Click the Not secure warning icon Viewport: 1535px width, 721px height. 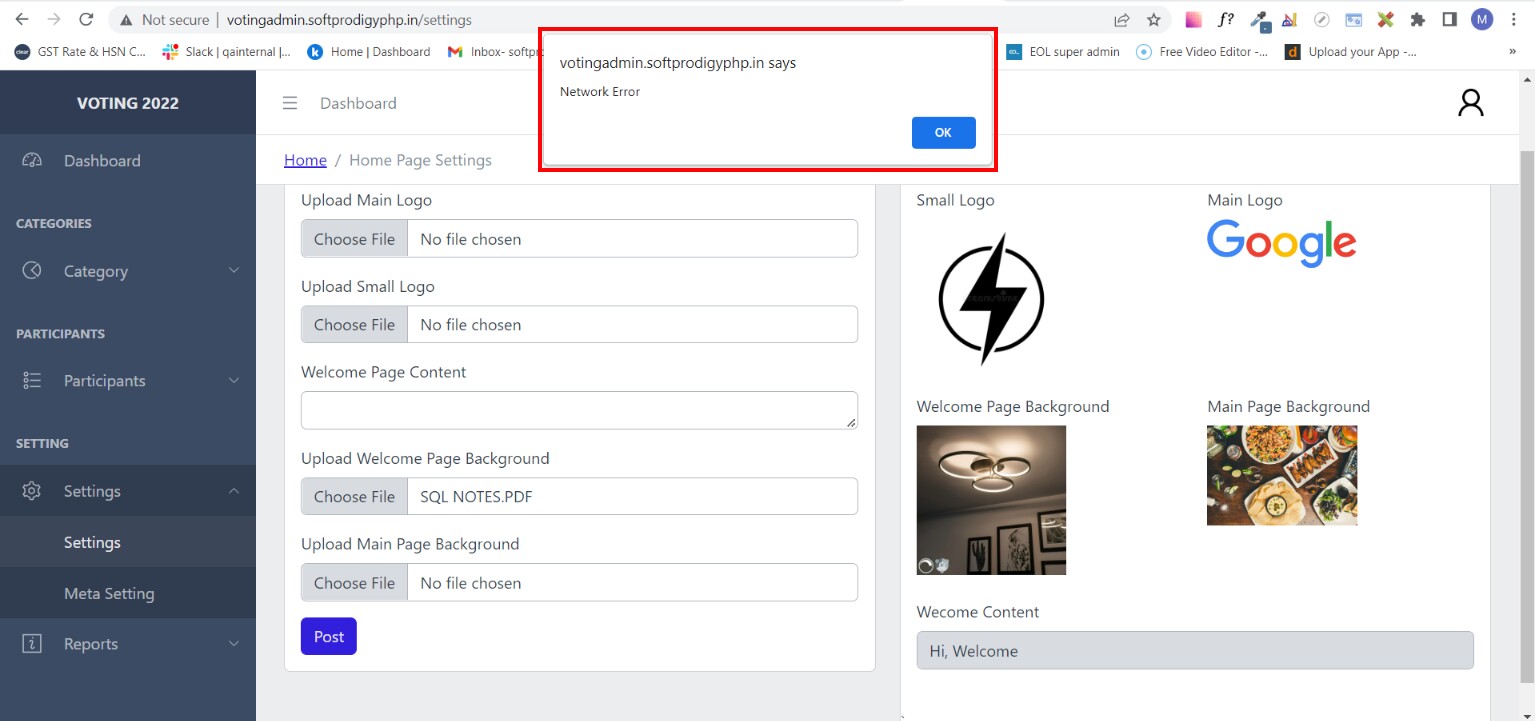point(126,19)
